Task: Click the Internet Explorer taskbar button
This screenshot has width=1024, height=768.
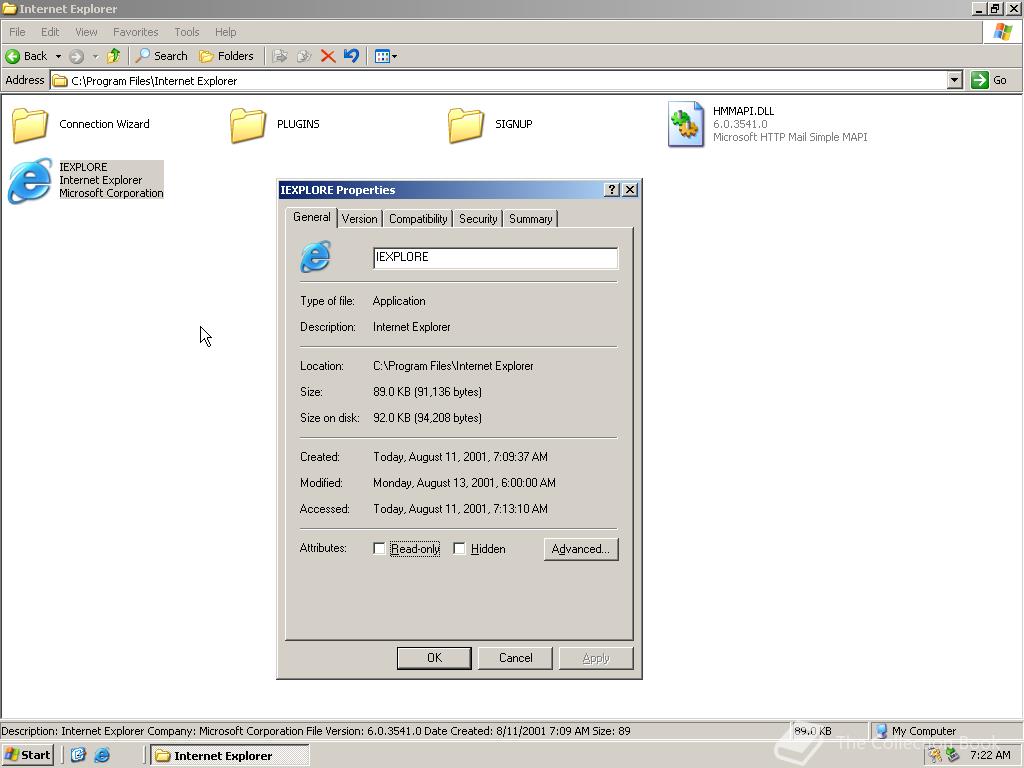Action: coord(229,756)
